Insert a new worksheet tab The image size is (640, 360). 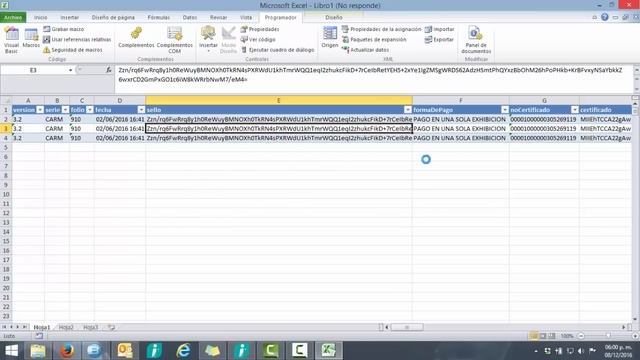pyautogui.click(x=111, y=327)
